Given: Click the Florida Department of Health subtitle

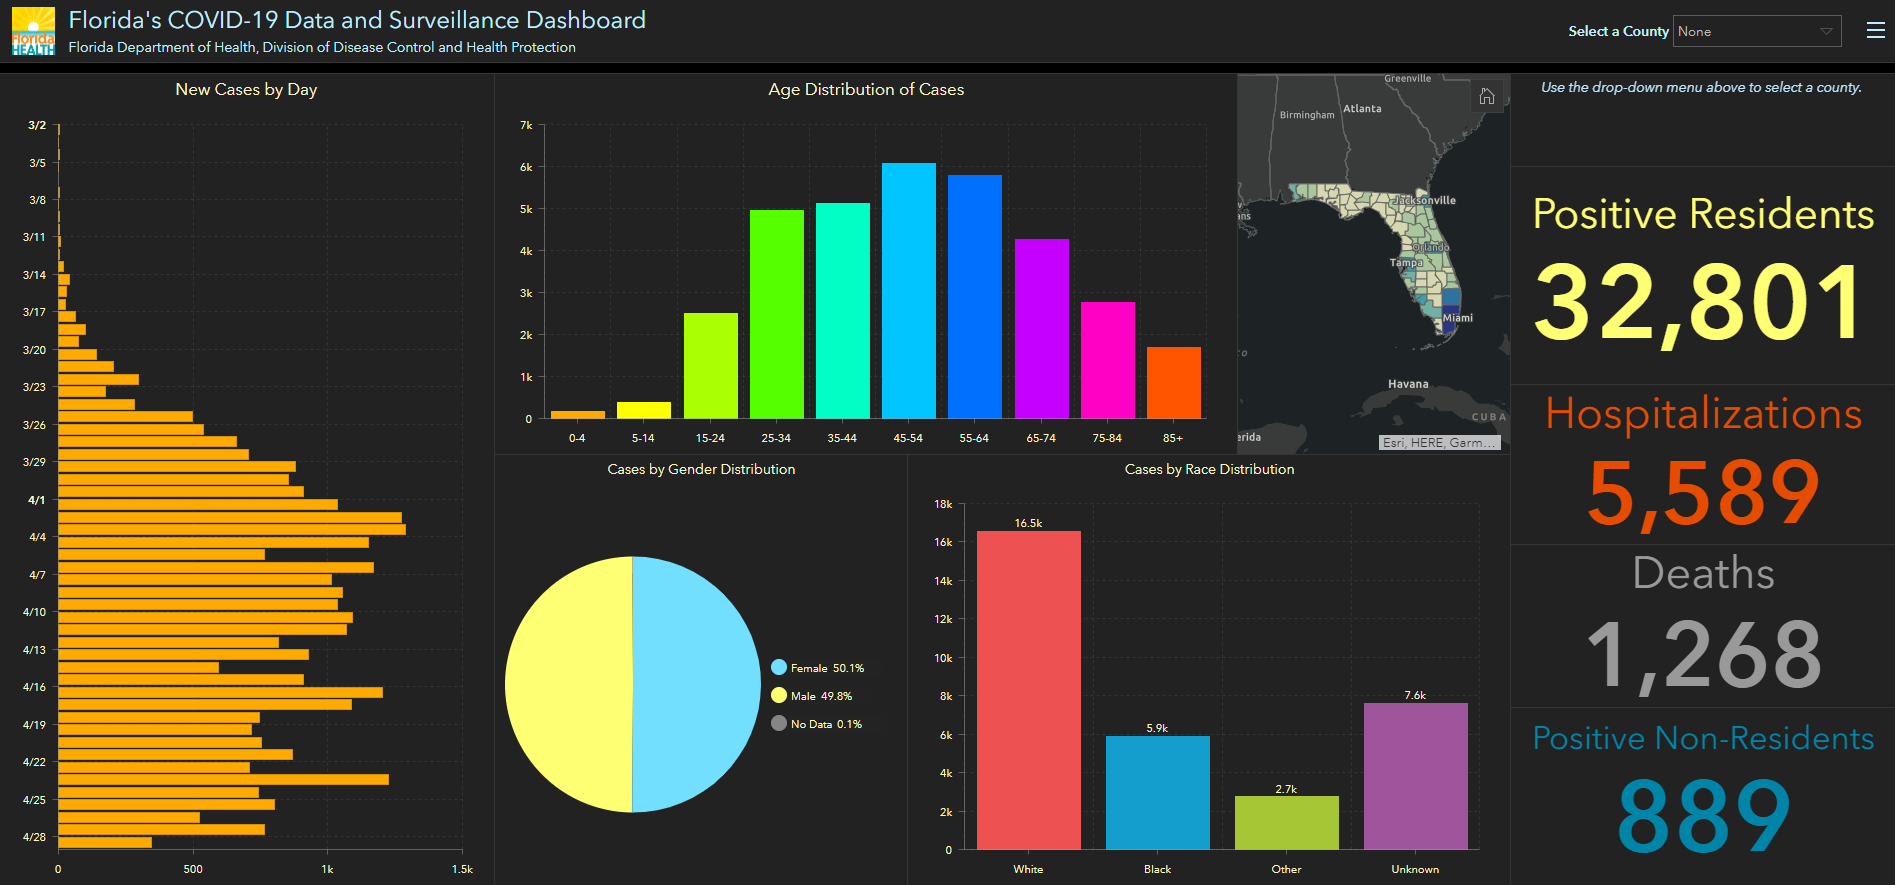Looking at the screenshot, I should (x=322, y=47).
